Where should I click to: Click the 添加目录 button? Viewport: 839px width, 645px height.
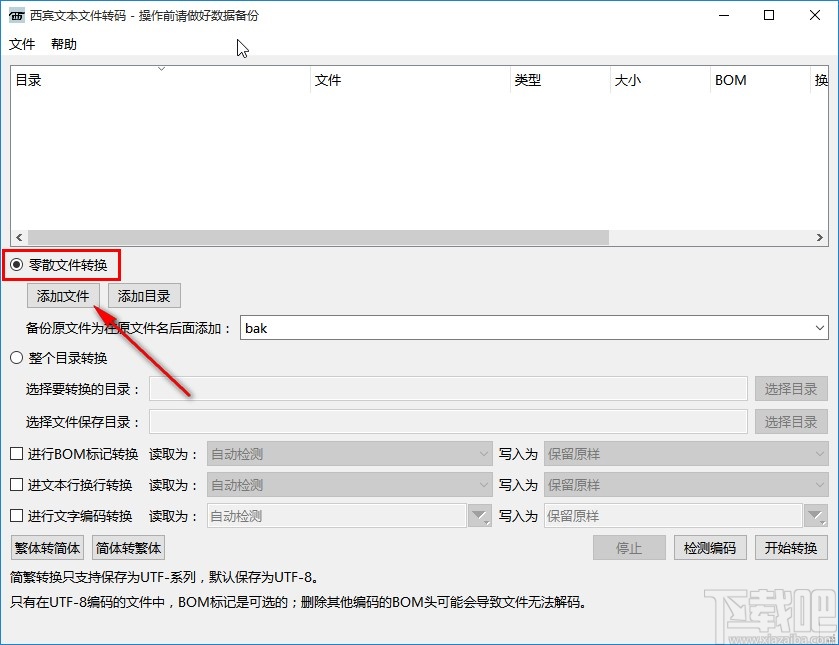[x=142, y=295]
